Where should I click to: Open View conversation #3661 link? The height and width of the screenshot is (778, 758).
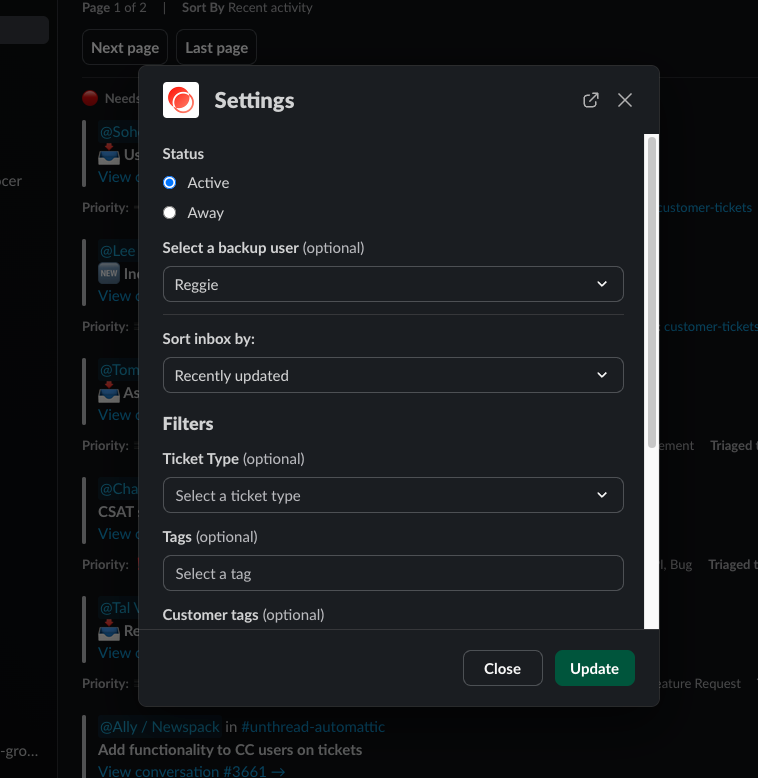click(x=192, y=771)
